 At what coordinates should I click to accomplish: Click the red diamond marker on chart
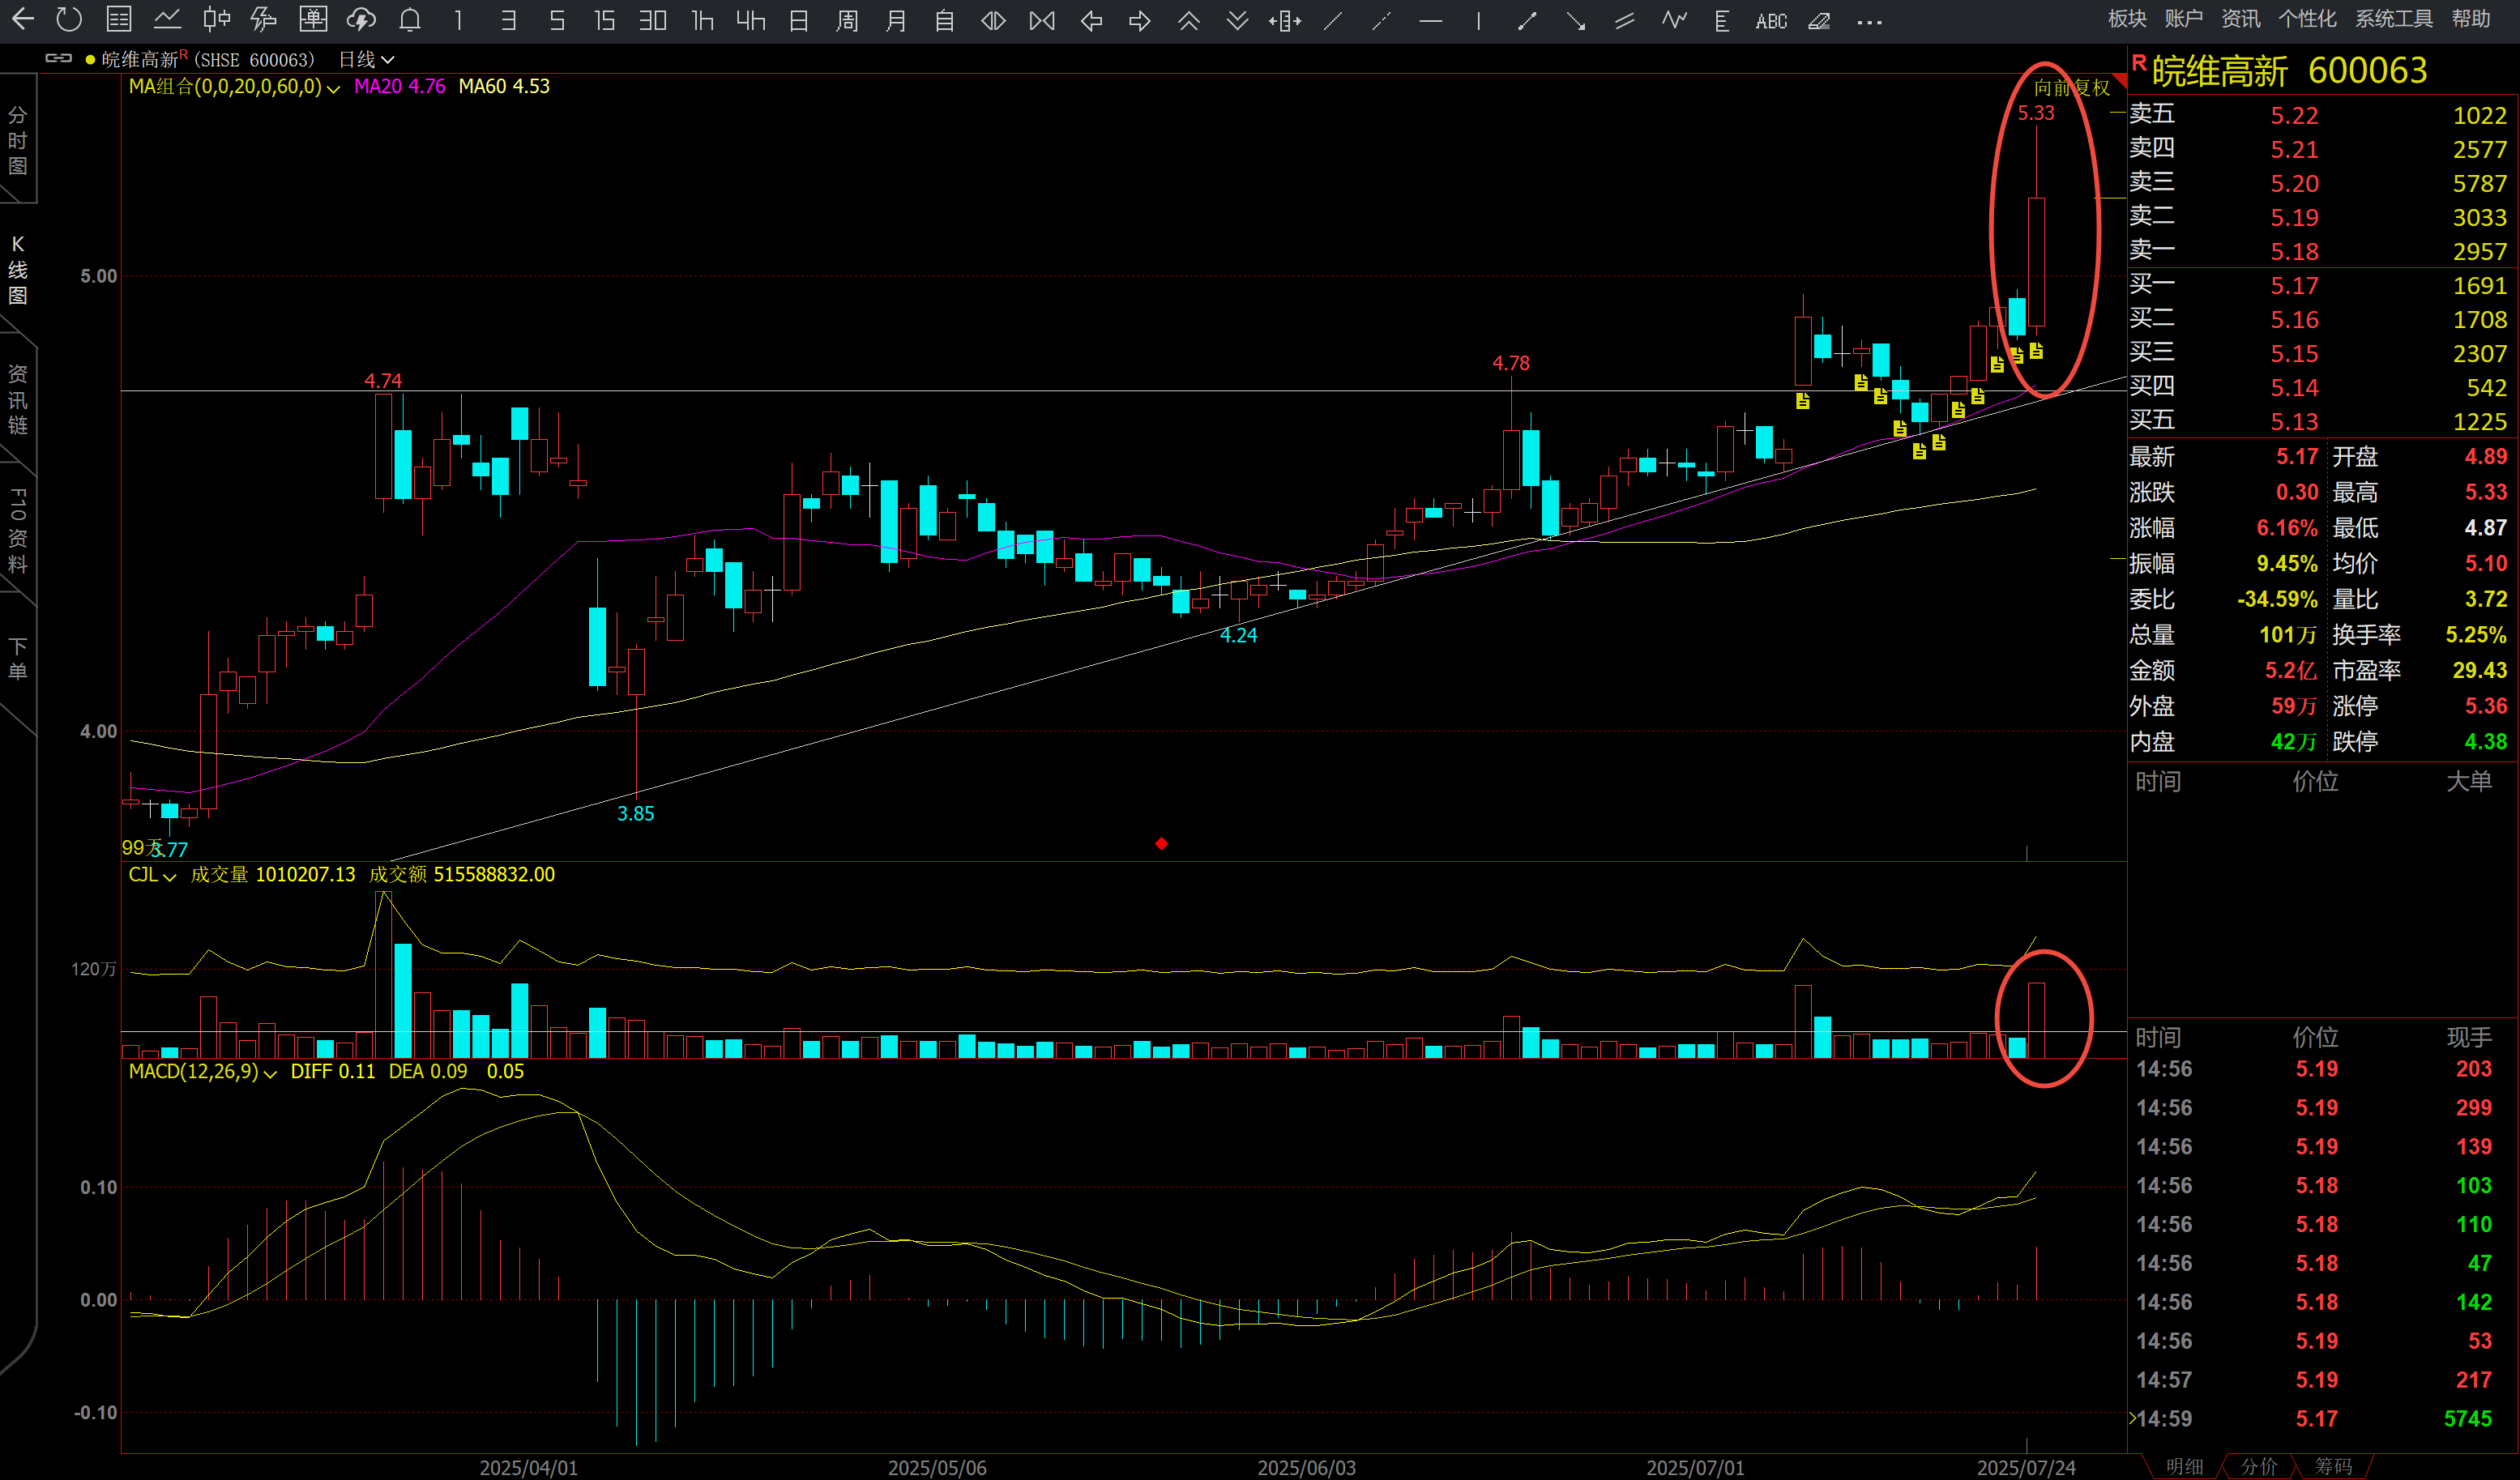1161,844
